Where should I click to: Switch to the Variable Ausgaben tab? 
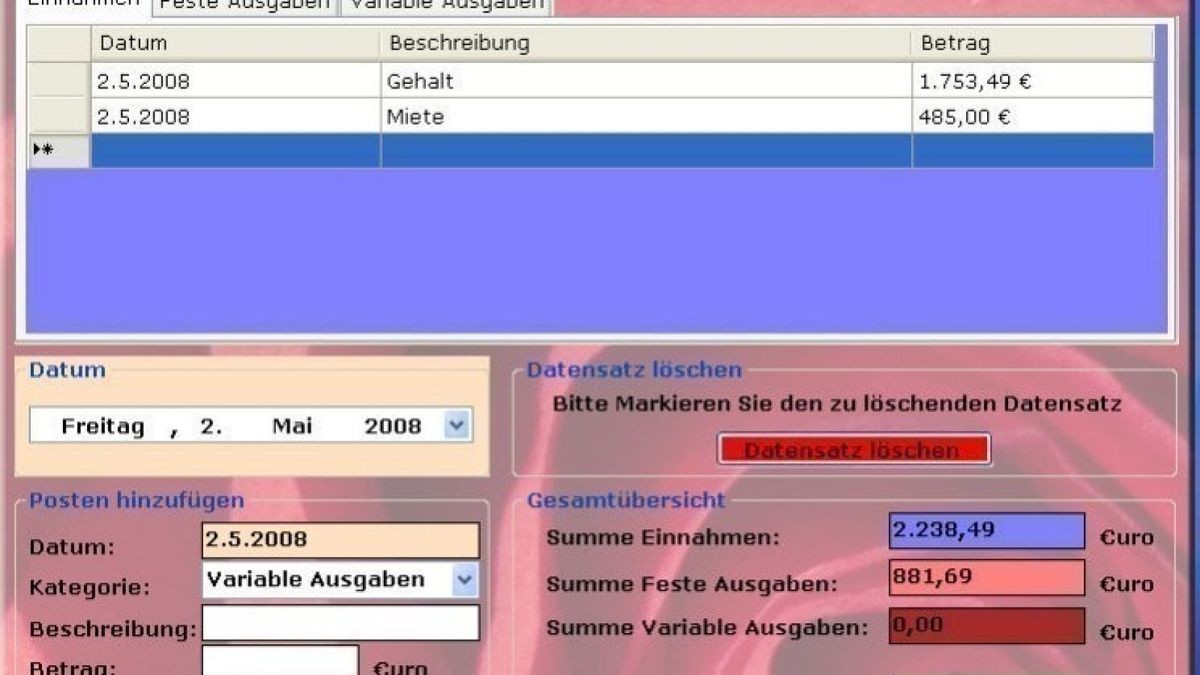point(443,5)
